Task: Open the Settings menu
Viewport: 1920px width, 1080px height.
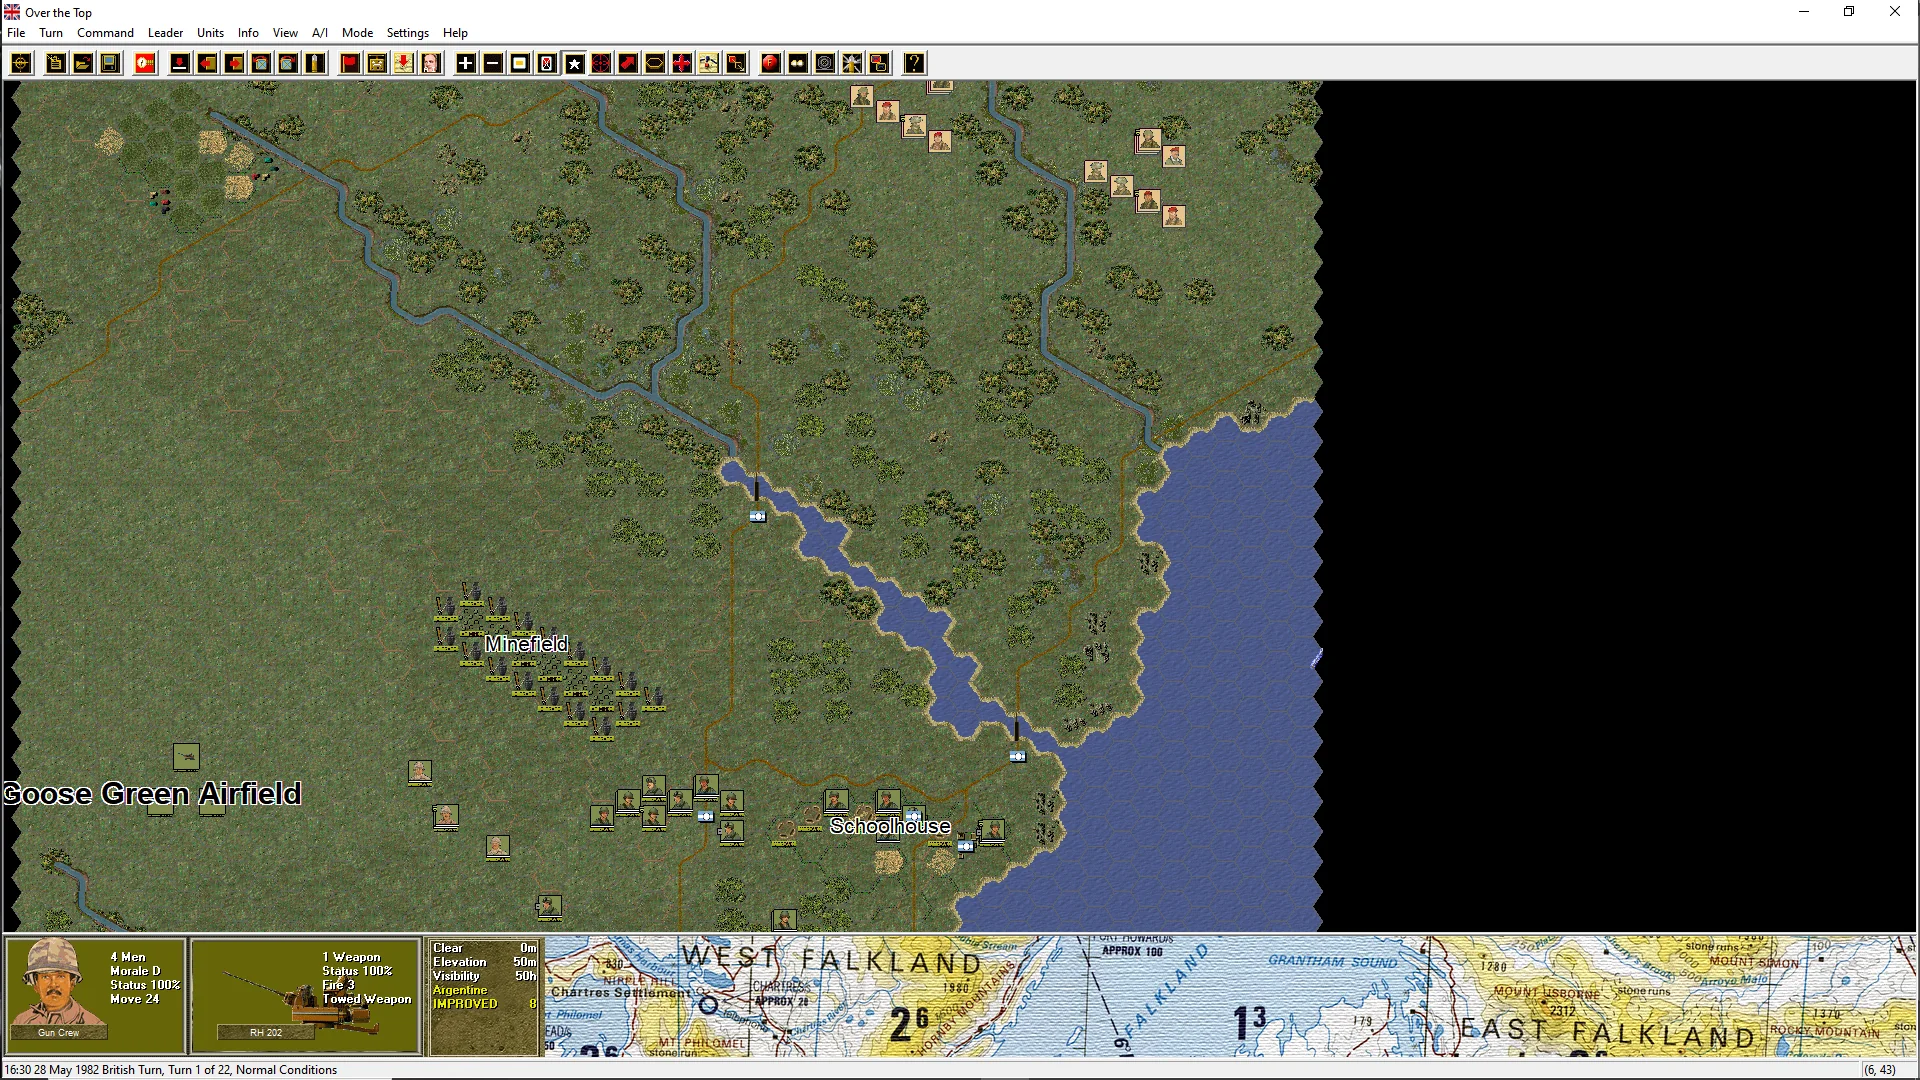Action: [x=407, y=33]
